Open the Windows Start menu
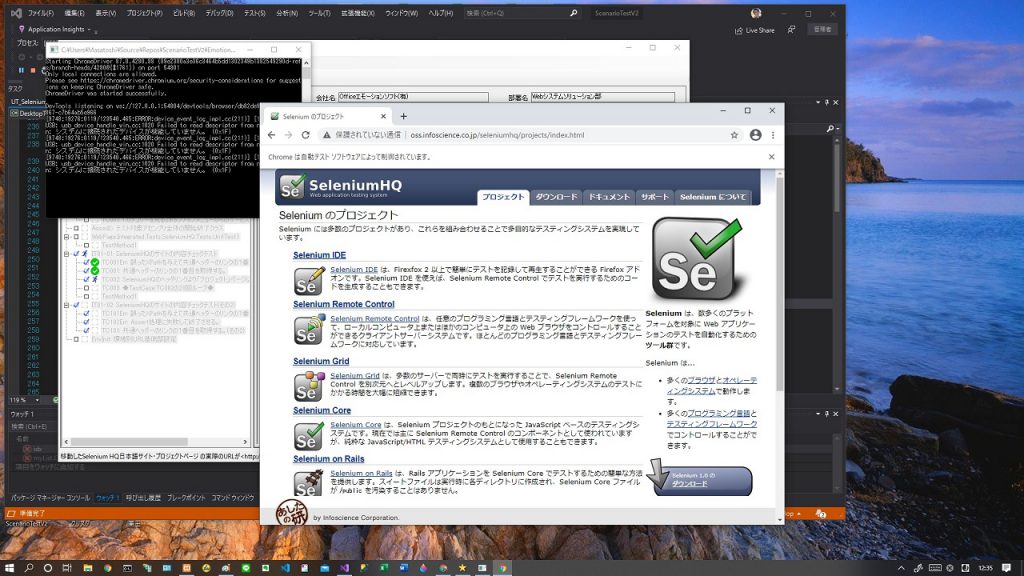Viewport: 1024px width, 576px height. pos(9,568)
